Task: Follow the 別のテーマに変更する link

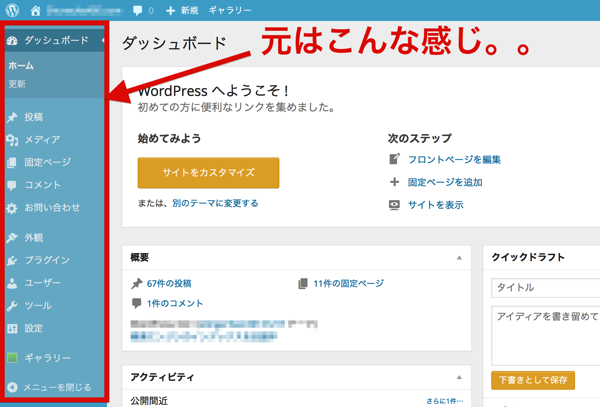Action: click(215, 203)
